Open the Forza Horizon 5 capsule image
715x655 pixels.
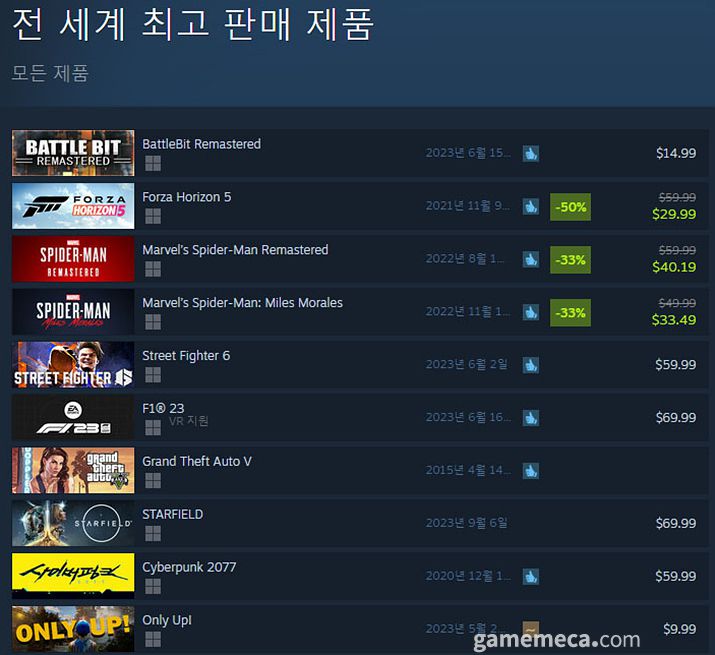(73, 206)
